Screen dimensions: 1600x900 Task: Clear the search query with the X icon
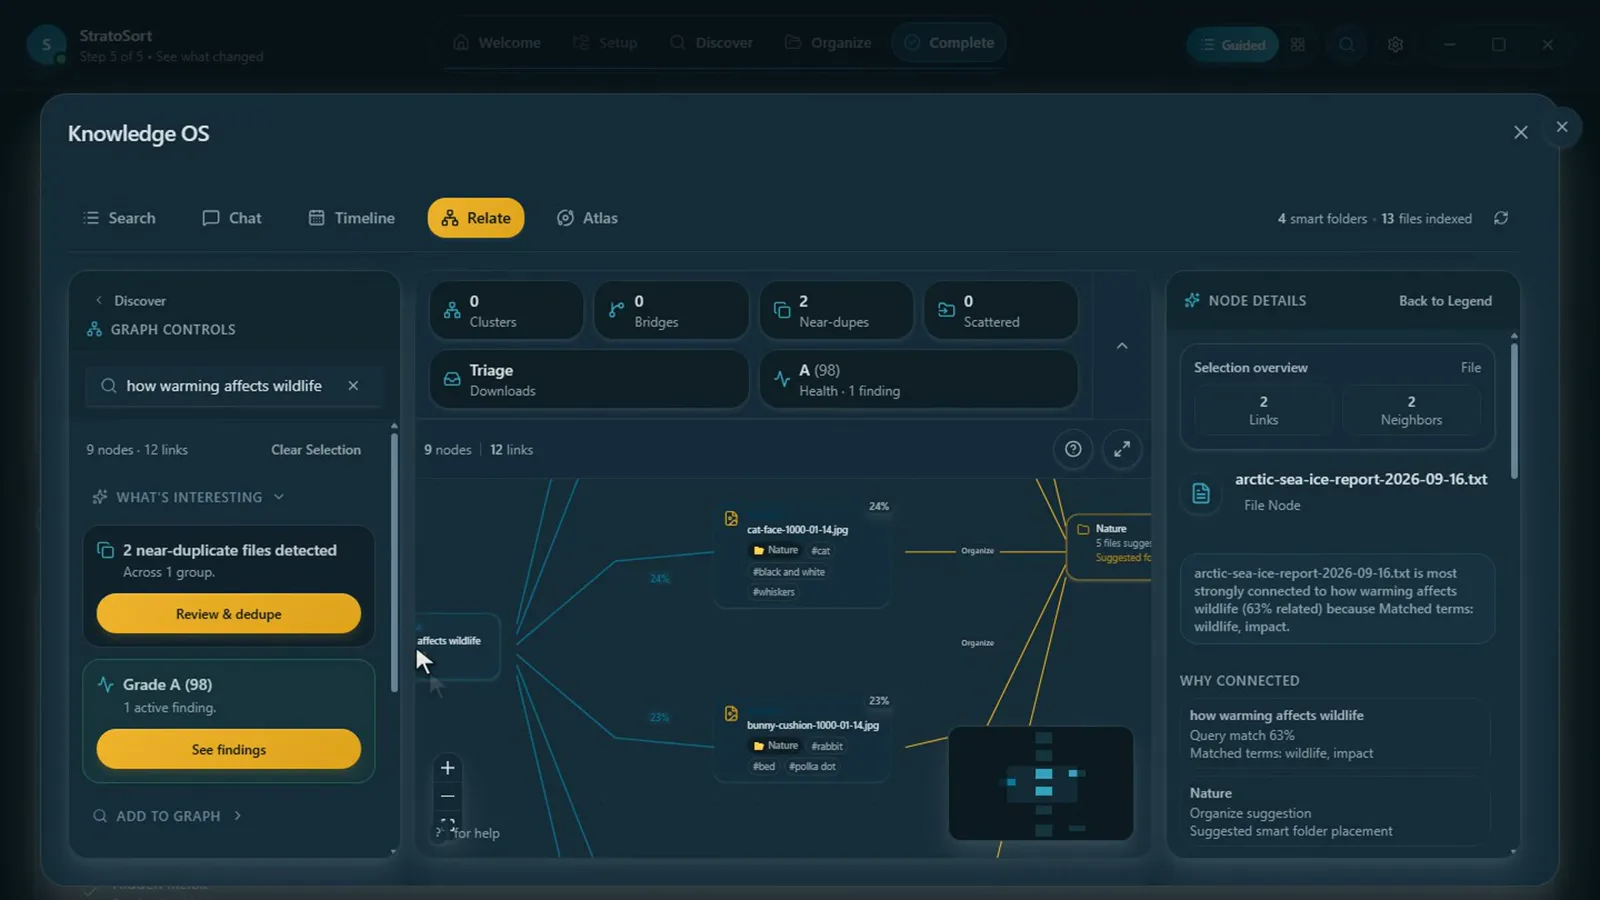(353, 386)
